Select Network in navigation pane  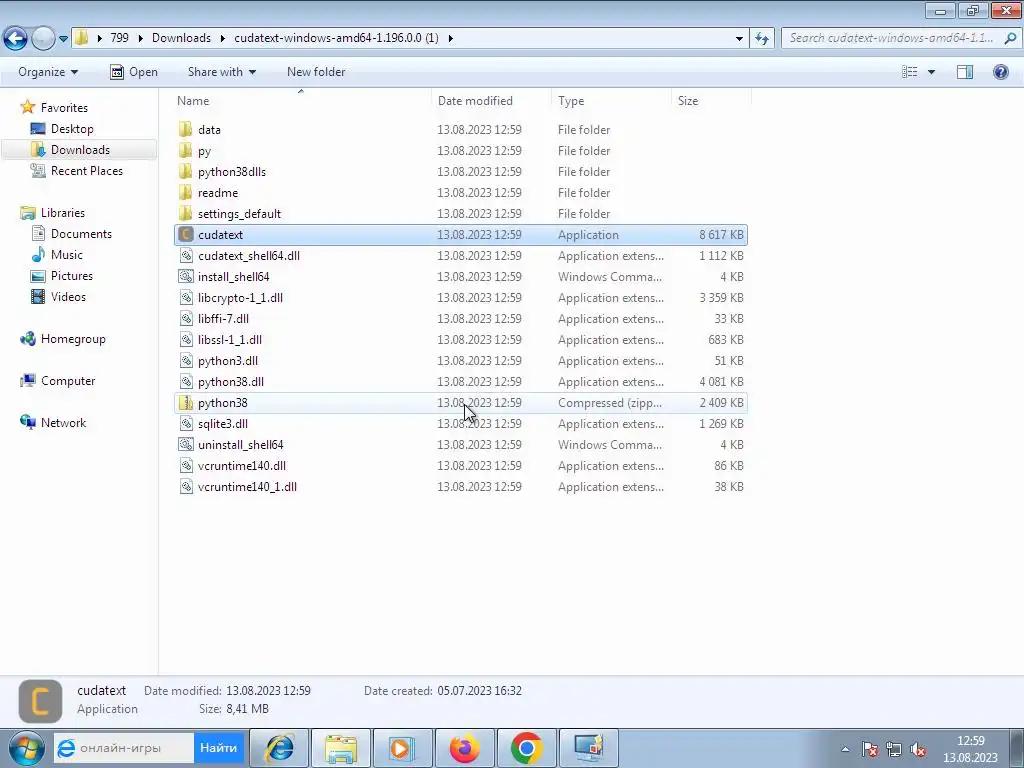[63, 423]
